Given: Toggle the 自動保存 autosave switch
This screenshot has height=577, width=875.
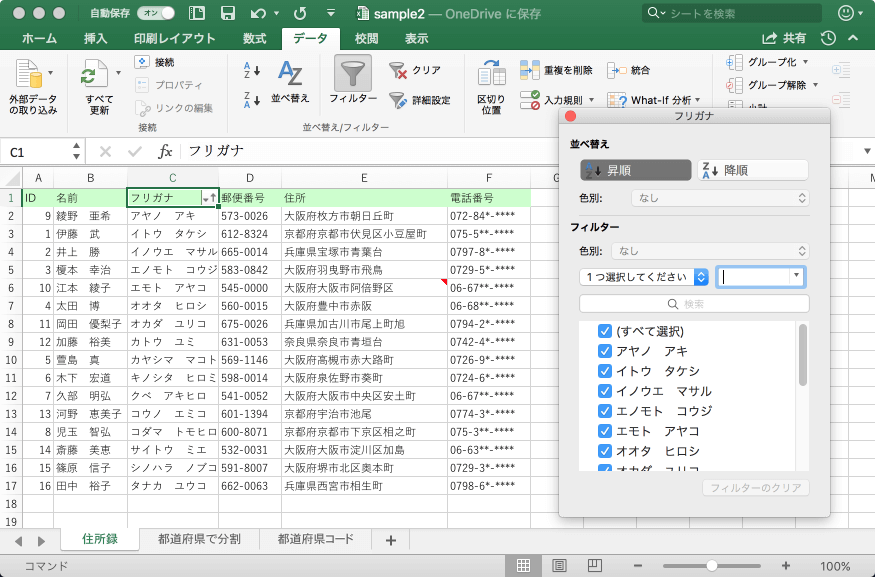Looking at the screenshot, I should (156, 13).
